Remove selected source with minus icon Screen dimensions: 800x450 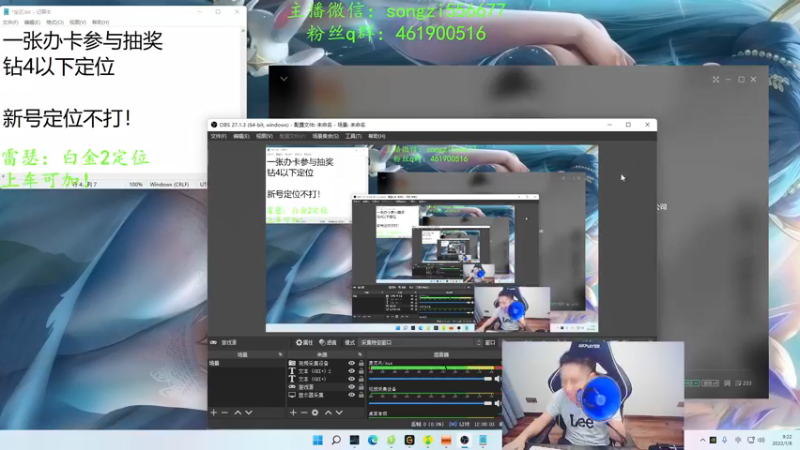pos(304,412)
